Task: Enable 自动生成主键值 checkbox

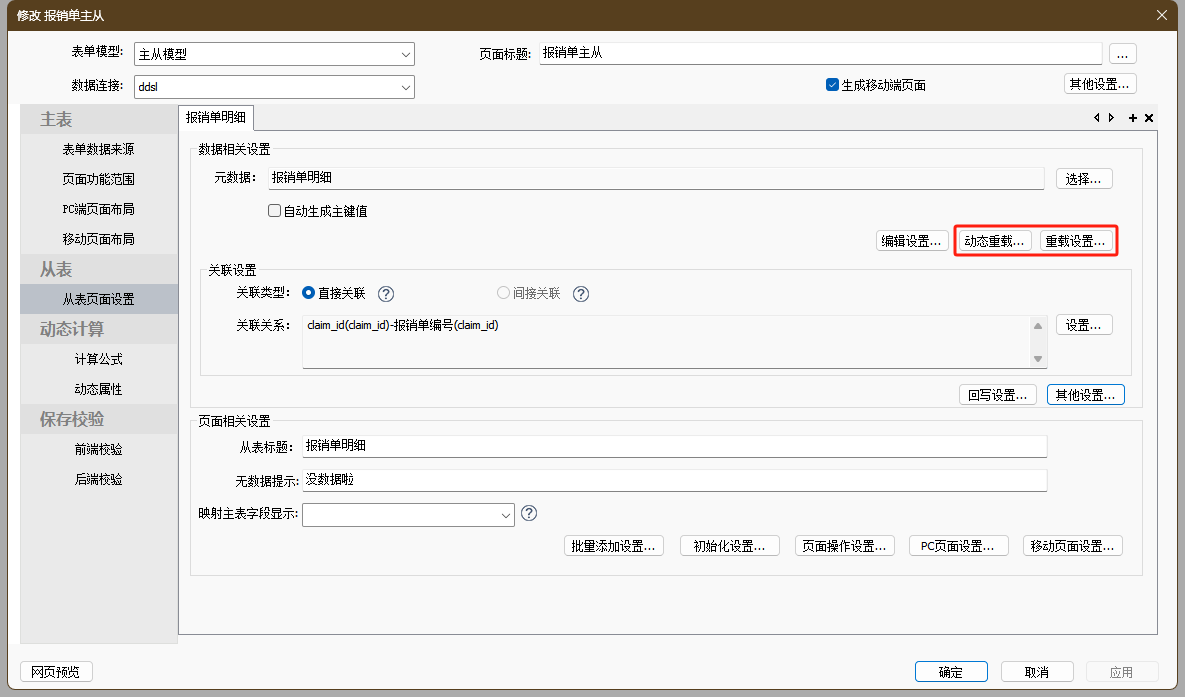Action: pos(274,211)
